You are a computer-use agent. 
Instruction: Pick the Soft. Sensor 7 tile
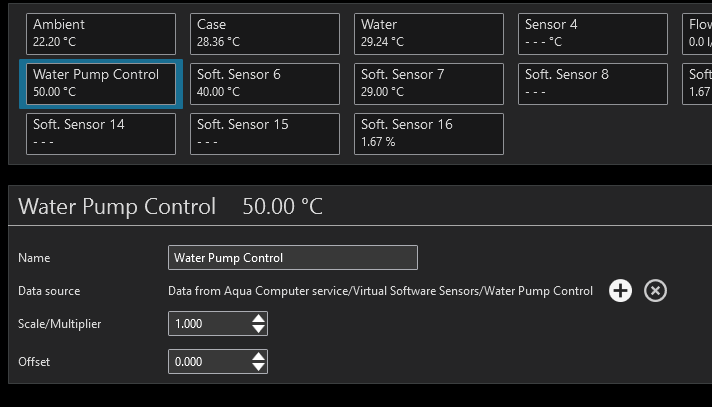429,83
